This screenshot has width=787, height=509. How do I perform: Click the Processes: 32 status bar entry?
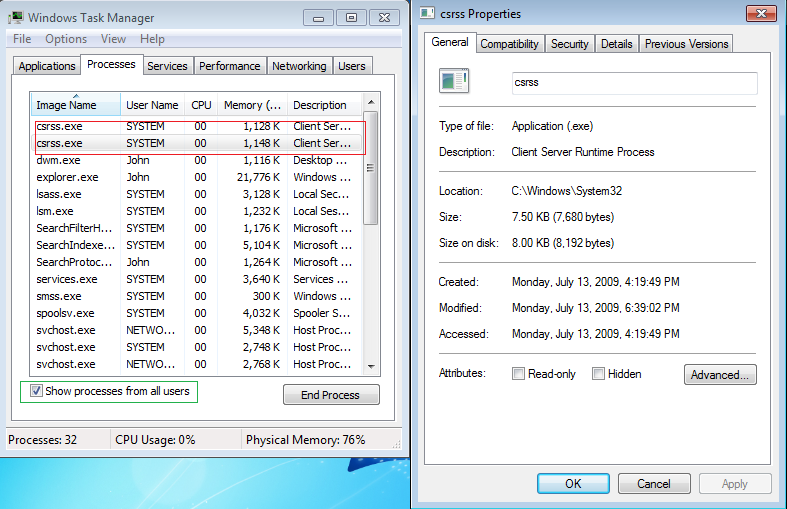43,440
